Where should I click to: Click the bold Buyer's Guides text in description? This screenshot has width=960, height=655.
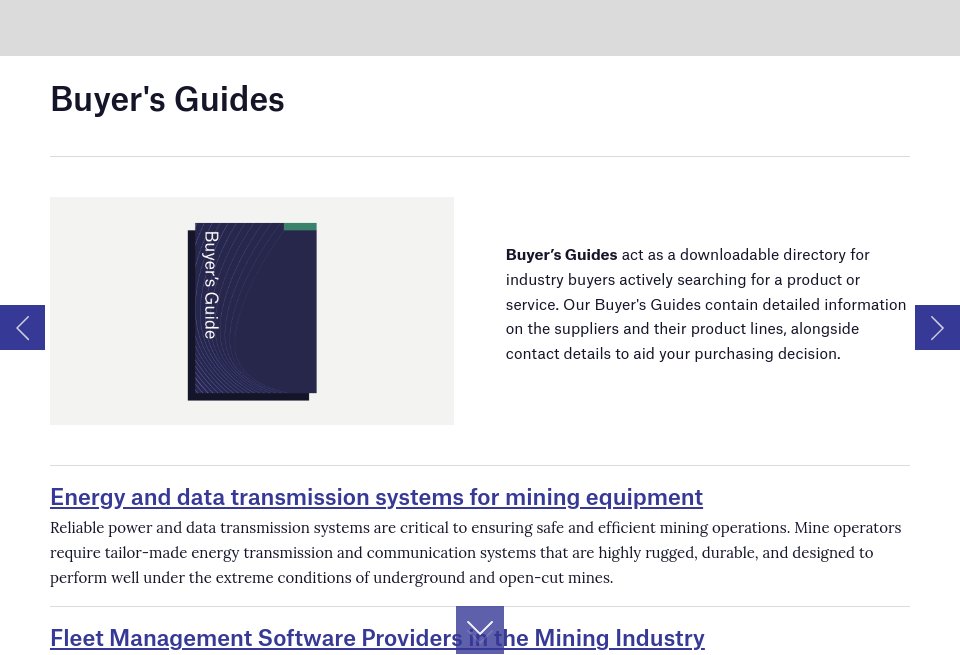coord(561,255)
